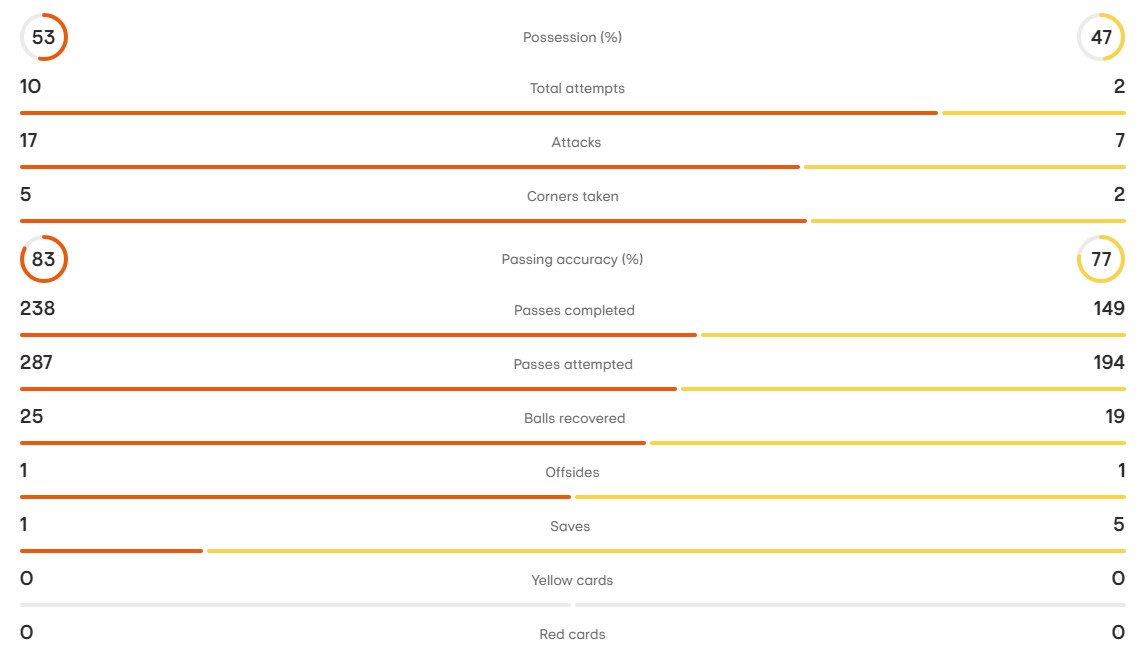Screen dimensions: 1146x651
Task: Click the yellow possession circle showing 47
Action: tap(1101, 37)
